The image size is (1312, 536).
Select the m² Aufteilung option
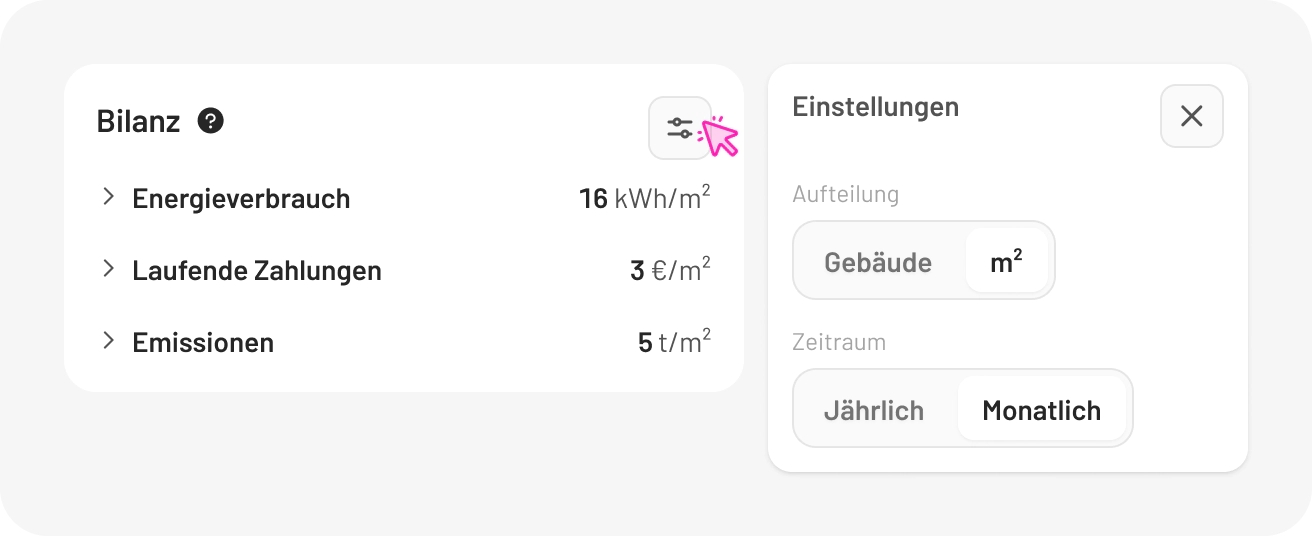click(x=1006, y=262)
